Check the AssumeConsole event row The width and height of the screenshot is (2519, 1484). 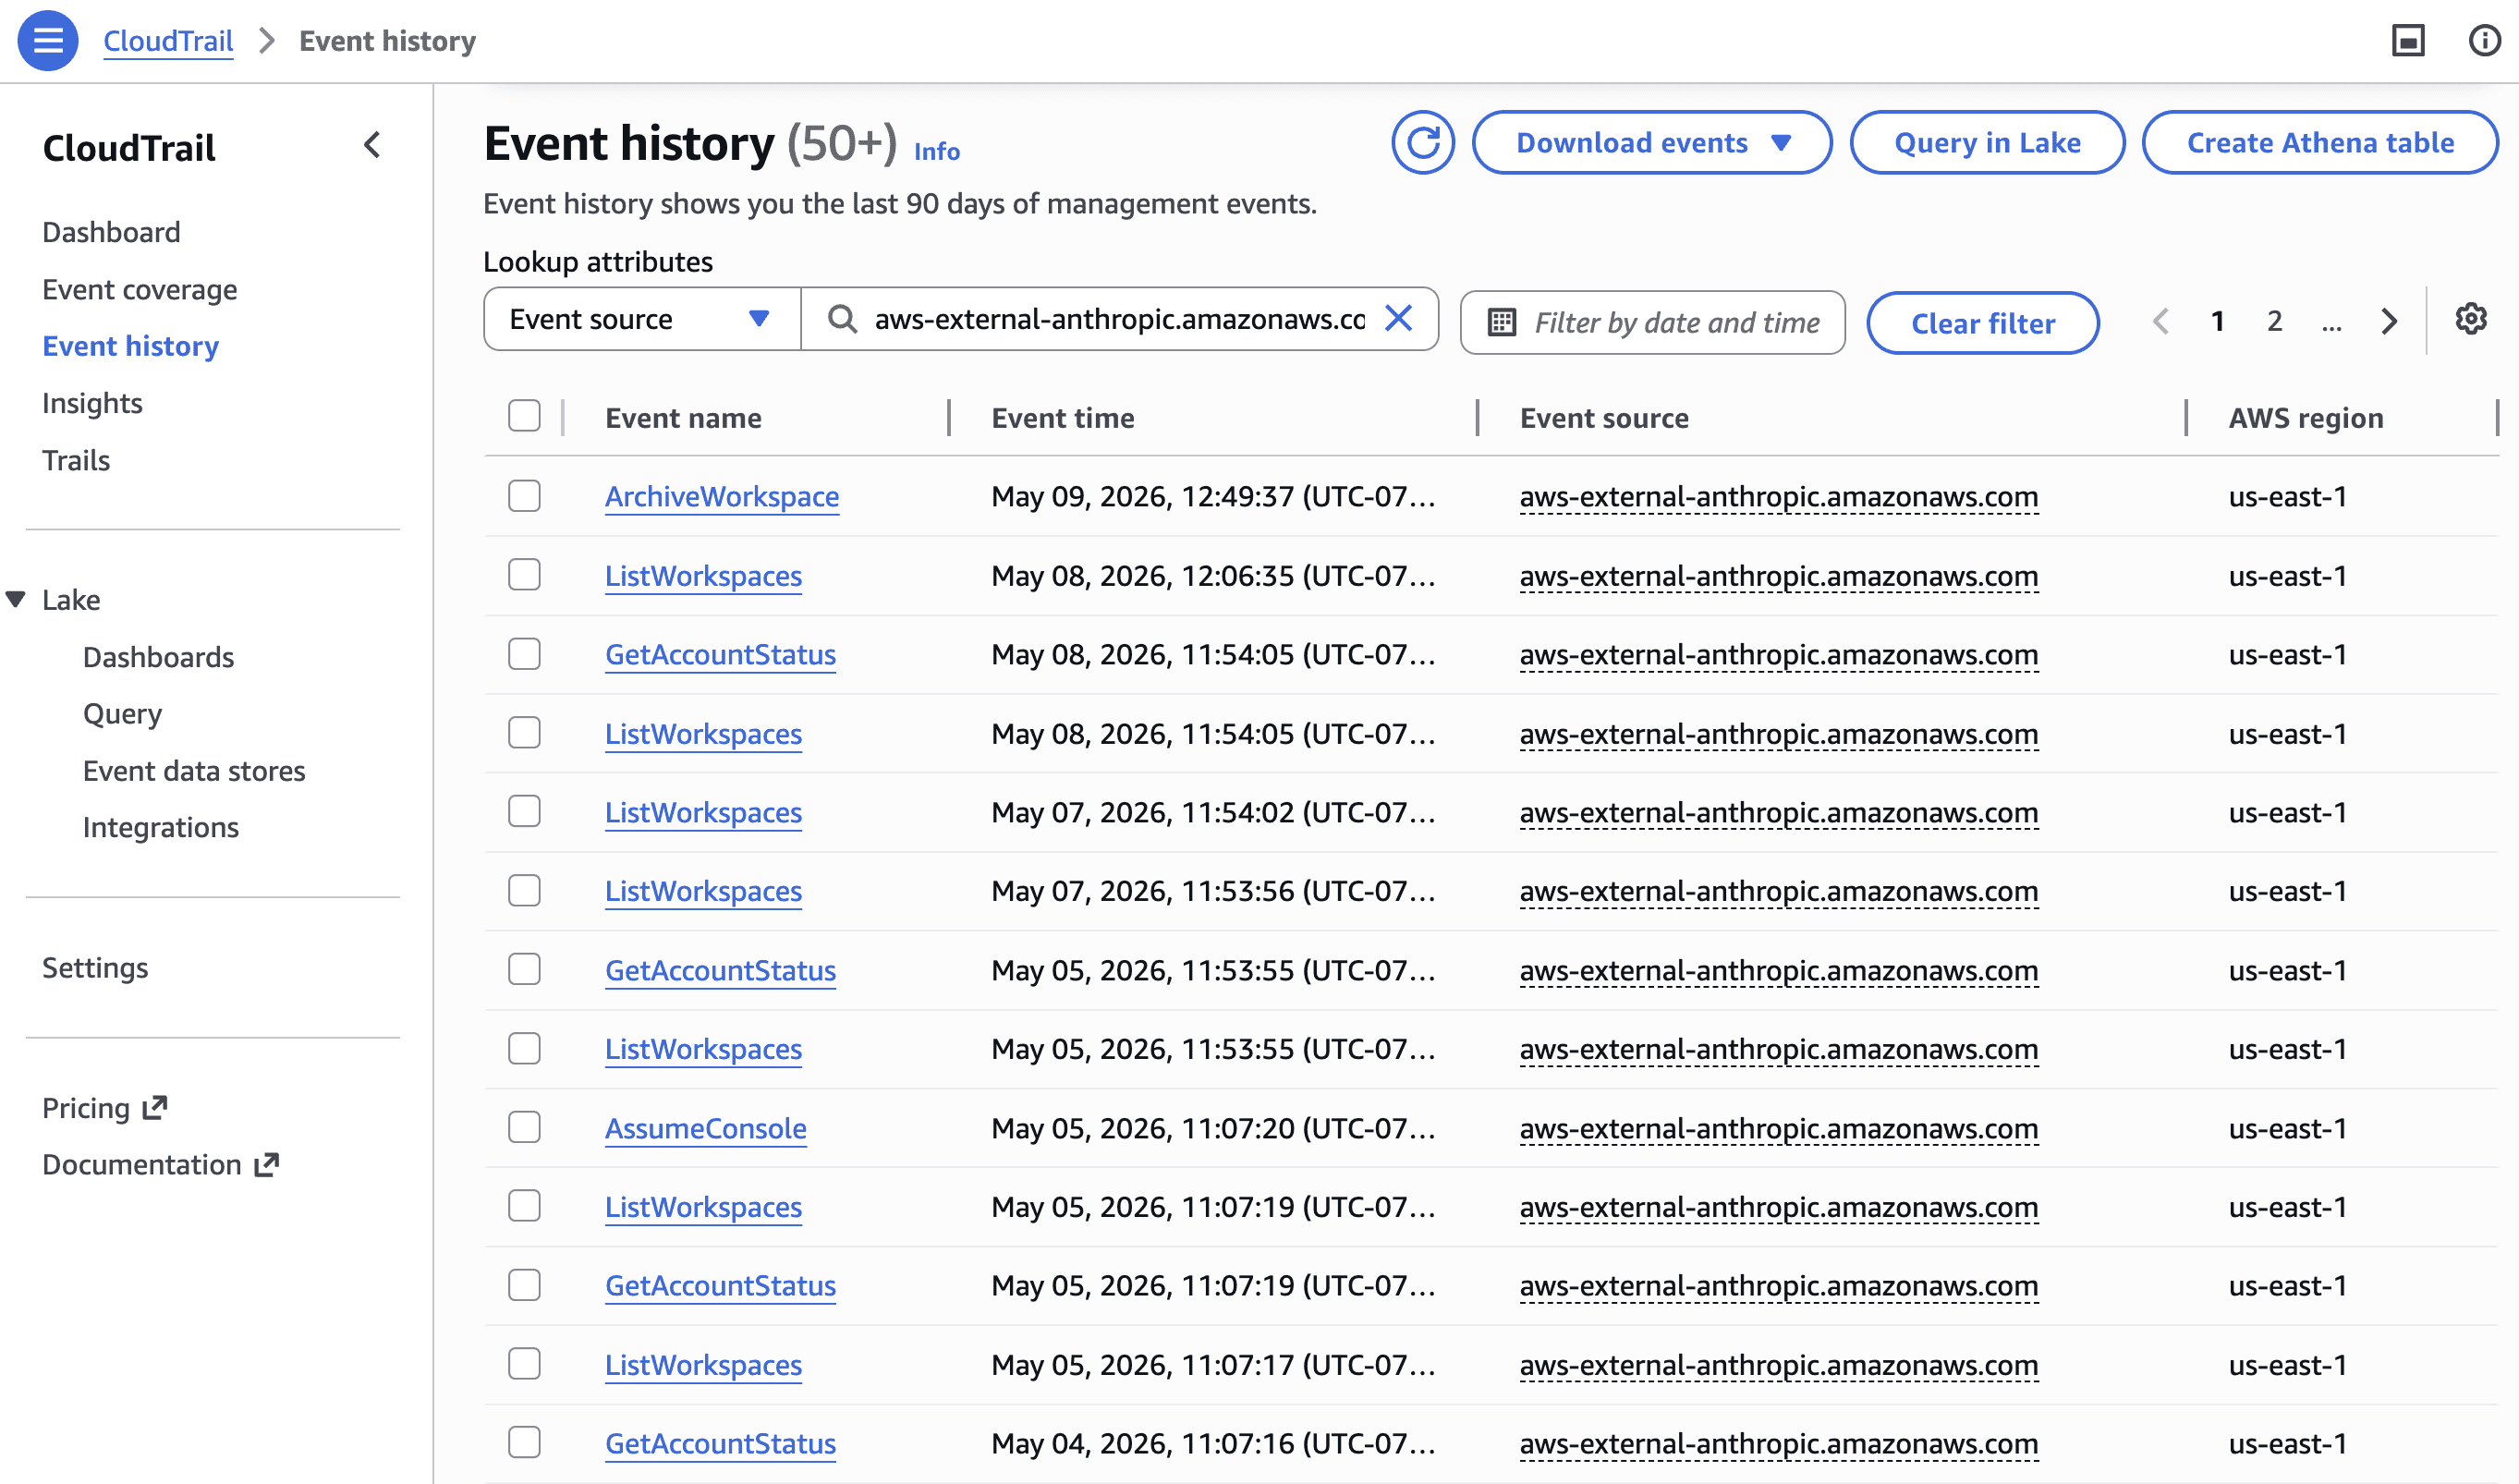click(524, 1128)
